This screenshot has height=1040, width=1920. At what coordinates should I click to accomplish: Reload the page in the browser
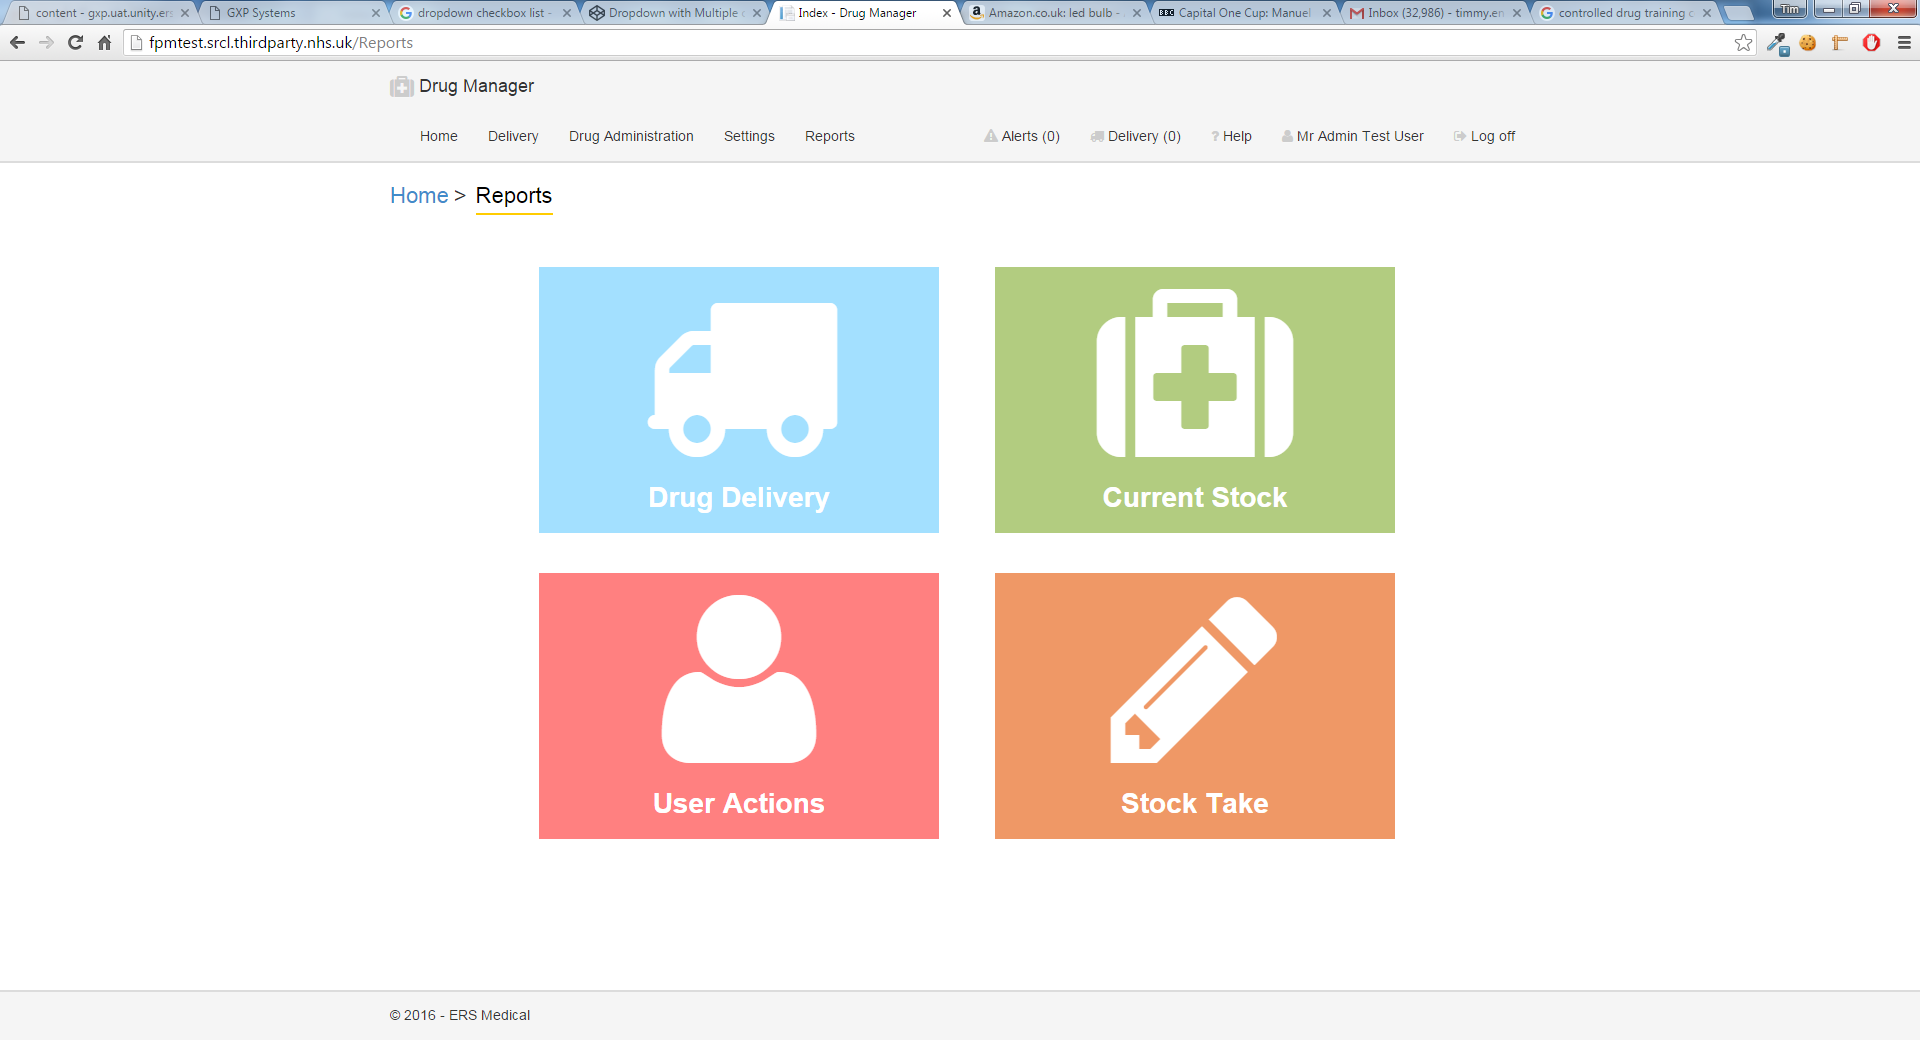pyautogui.click(x=75, y=43)
